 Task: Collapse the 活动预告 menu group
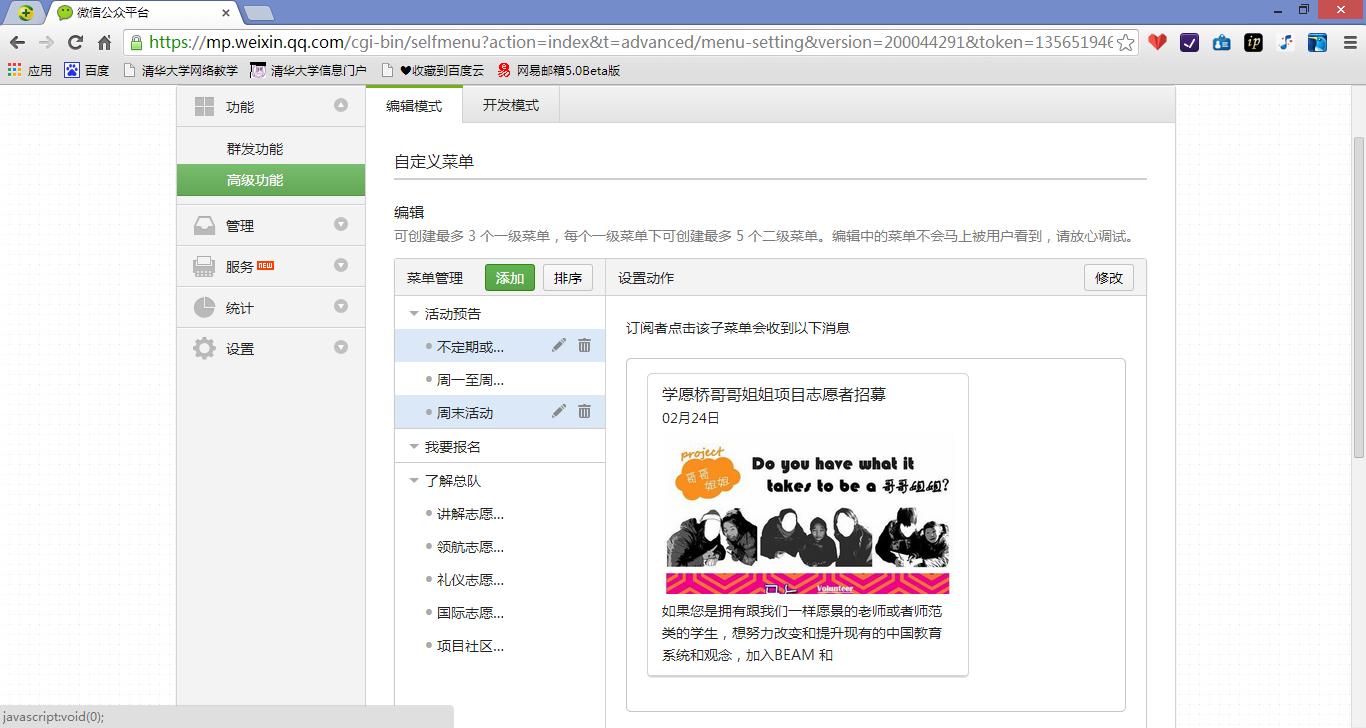point(413,312)
